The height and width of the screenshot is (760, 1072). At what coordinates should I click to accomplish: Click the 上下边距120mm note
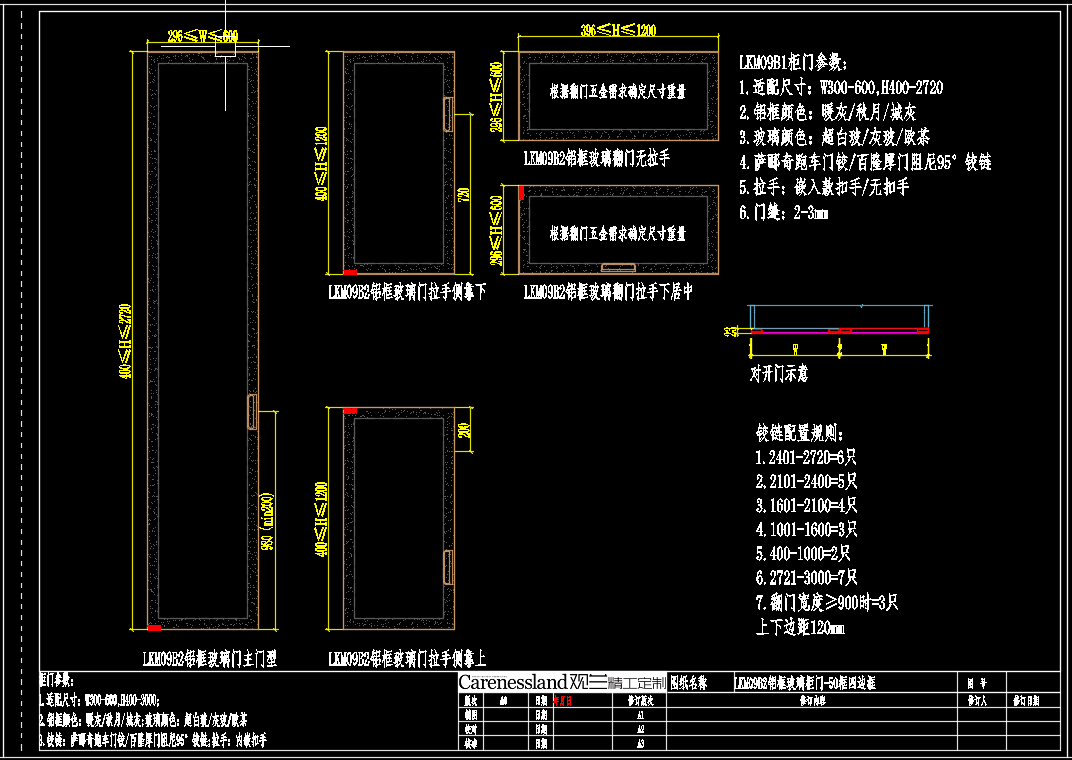800,627
